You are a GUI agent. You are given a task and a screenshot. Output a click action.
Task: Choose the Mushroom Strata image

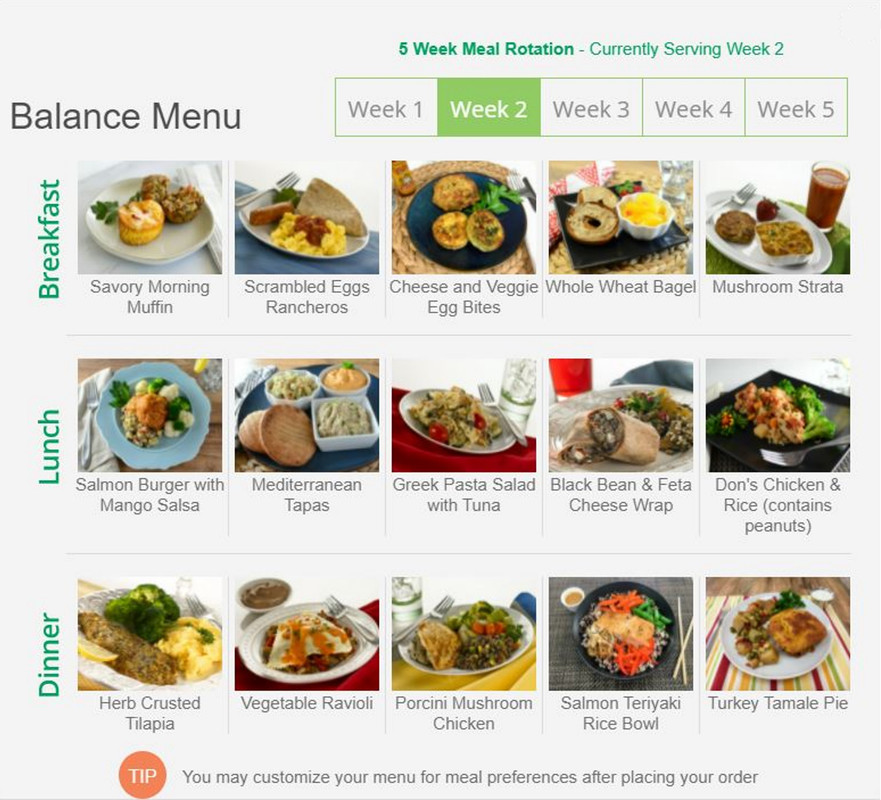point(778,217)
